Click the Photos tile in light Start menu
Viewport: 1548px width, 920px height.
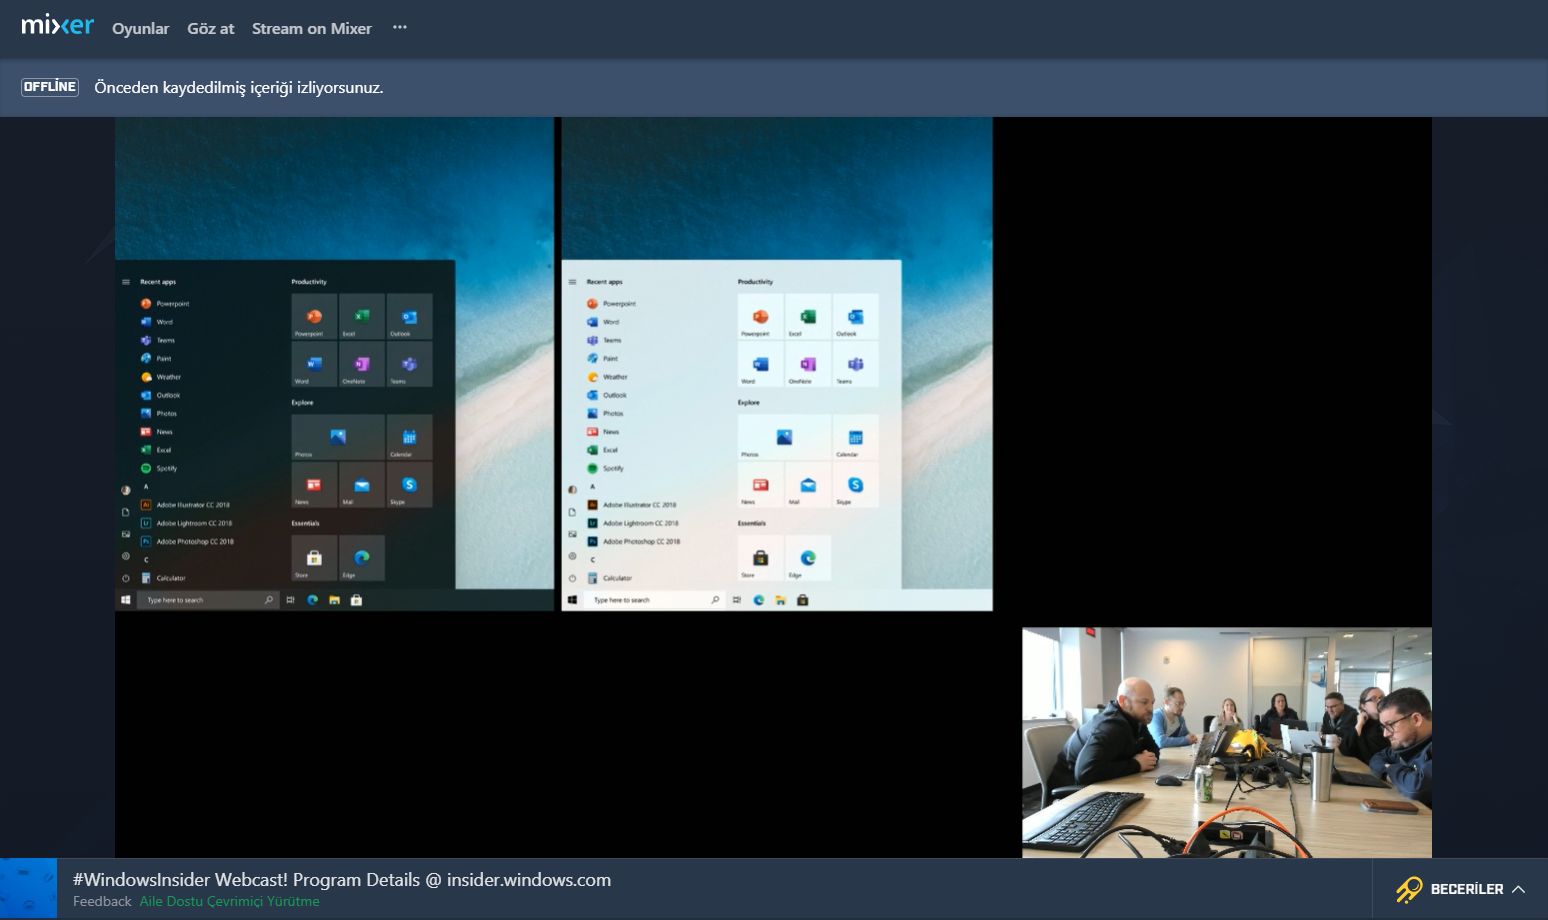click(784, 437)
